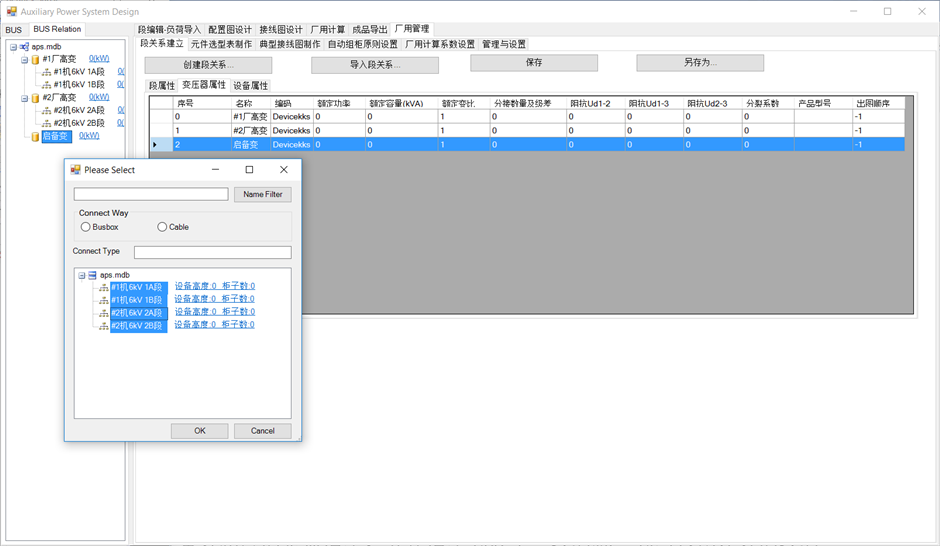Click the 导入段关系 button
940x546 pixels.
pyautogui.click(x=374, y=65)
